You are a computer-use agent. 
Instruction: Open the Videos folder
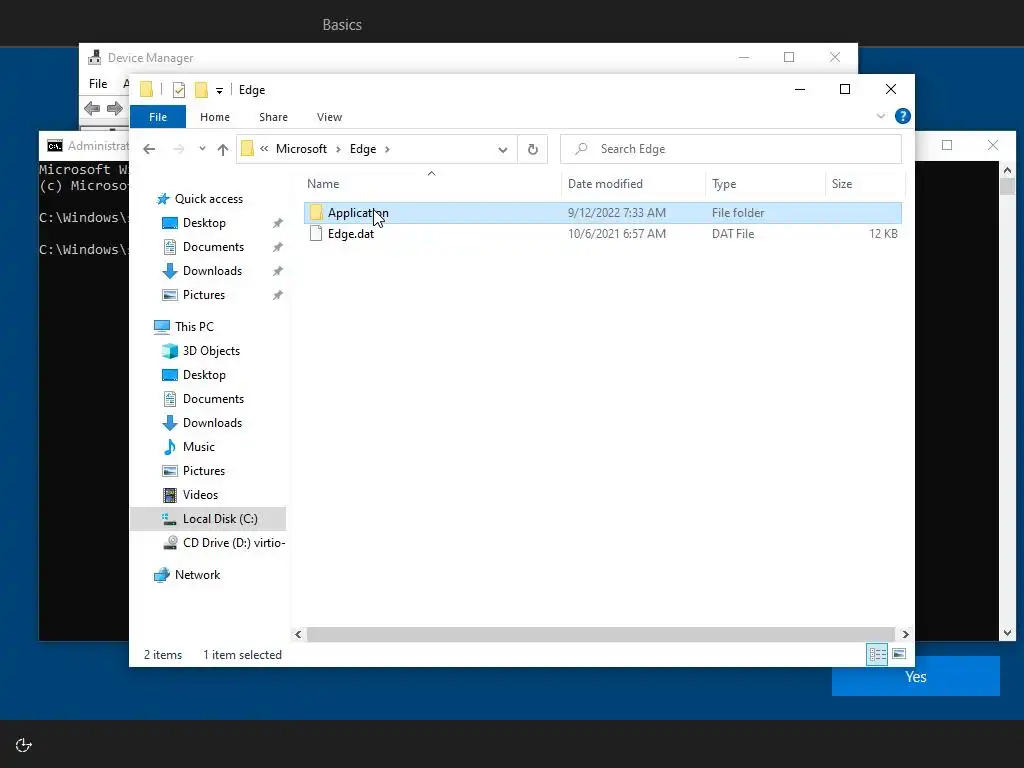(x=200, y=495)
